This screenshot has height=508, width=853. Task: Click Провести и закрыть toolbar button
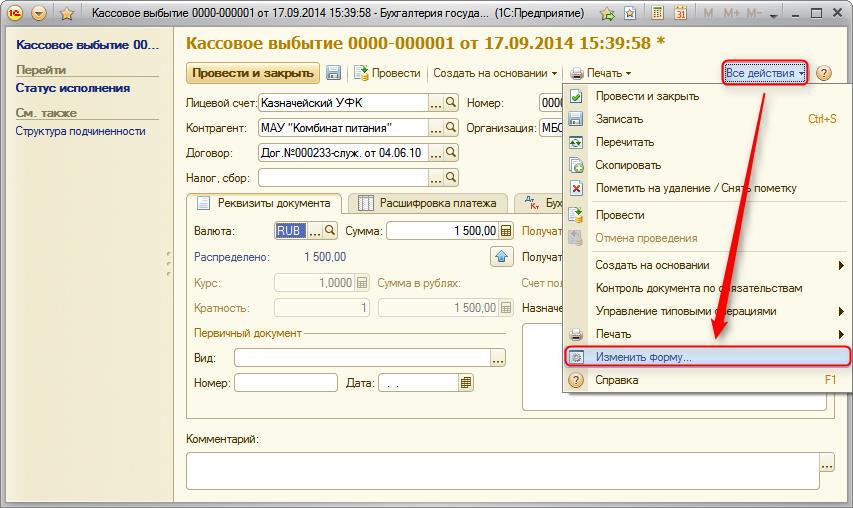[x=253, y=73]
